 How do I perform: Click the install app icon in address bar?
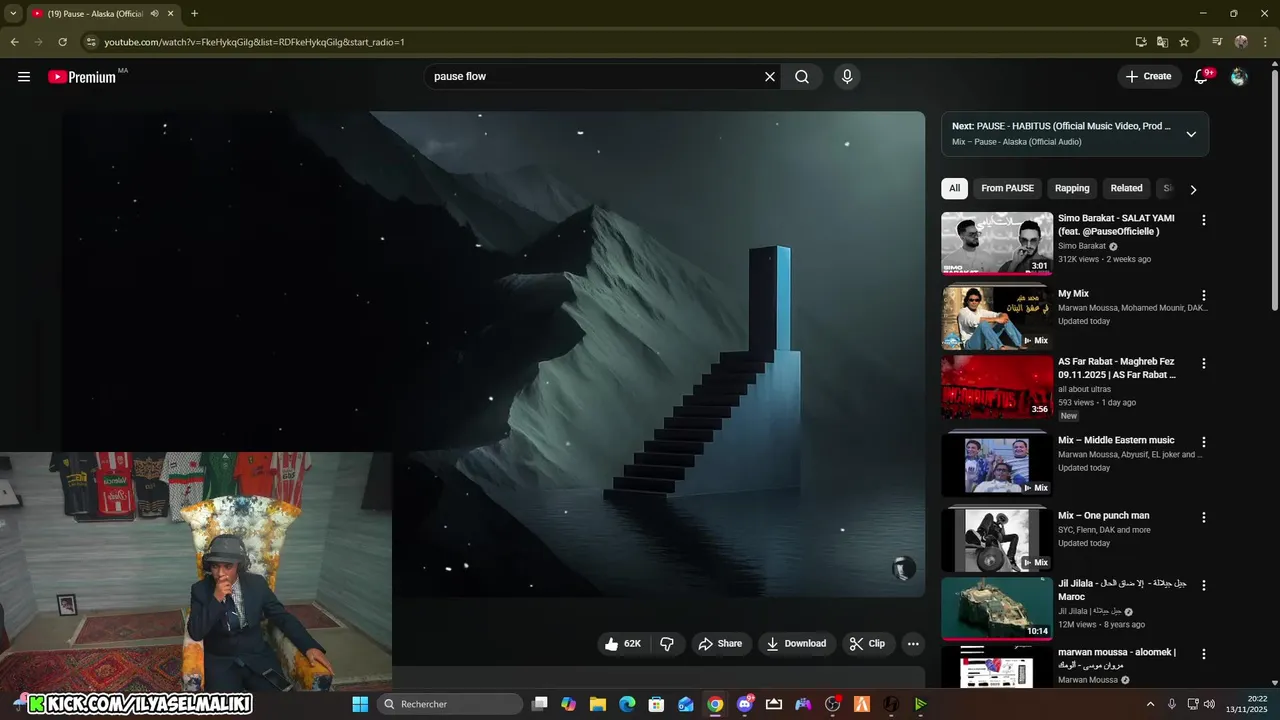[1141, 42]
